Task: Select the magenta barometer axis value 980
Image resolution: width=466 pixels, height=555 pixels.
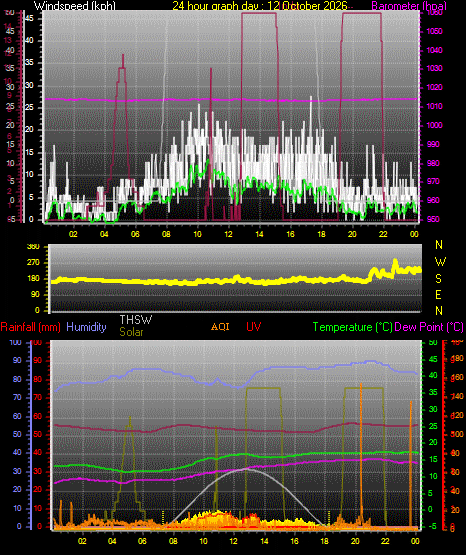Action: 433,163
